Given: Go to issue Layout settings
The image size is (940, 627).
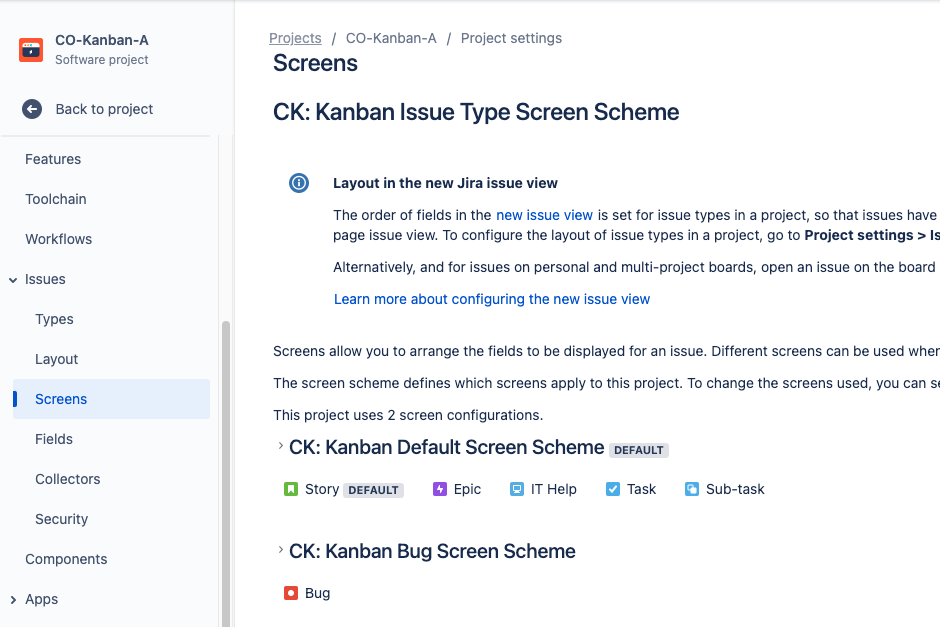Looking at the screenshot, I should pyautogui.click(x=56, y=360).
